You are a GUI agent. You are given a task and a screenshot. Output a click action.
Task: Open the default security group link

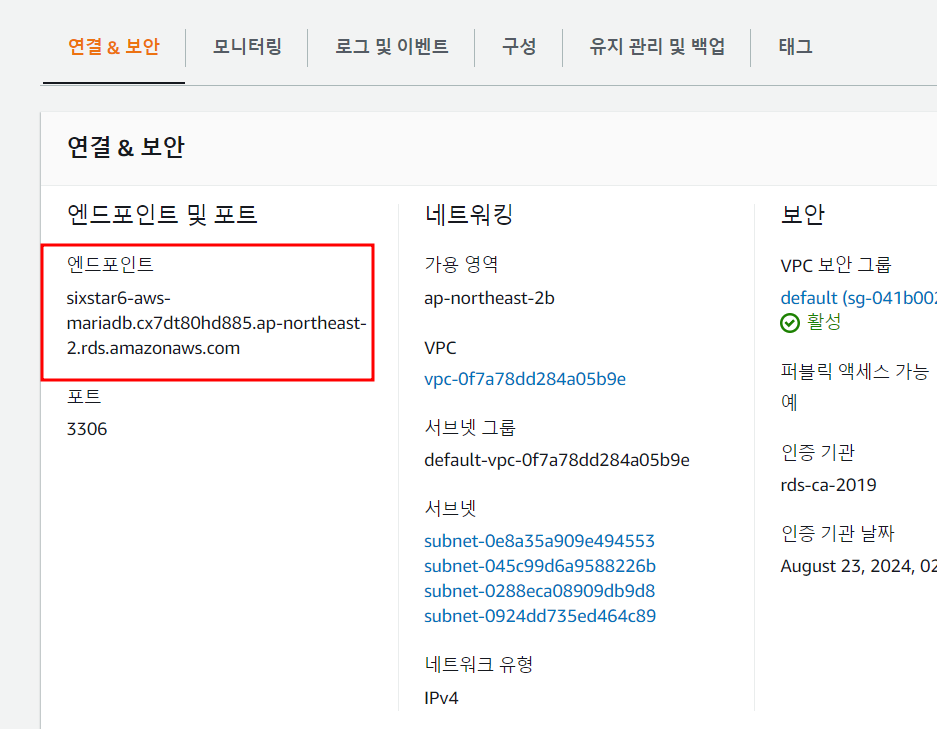pyautogui.click(x=858, y=298)
